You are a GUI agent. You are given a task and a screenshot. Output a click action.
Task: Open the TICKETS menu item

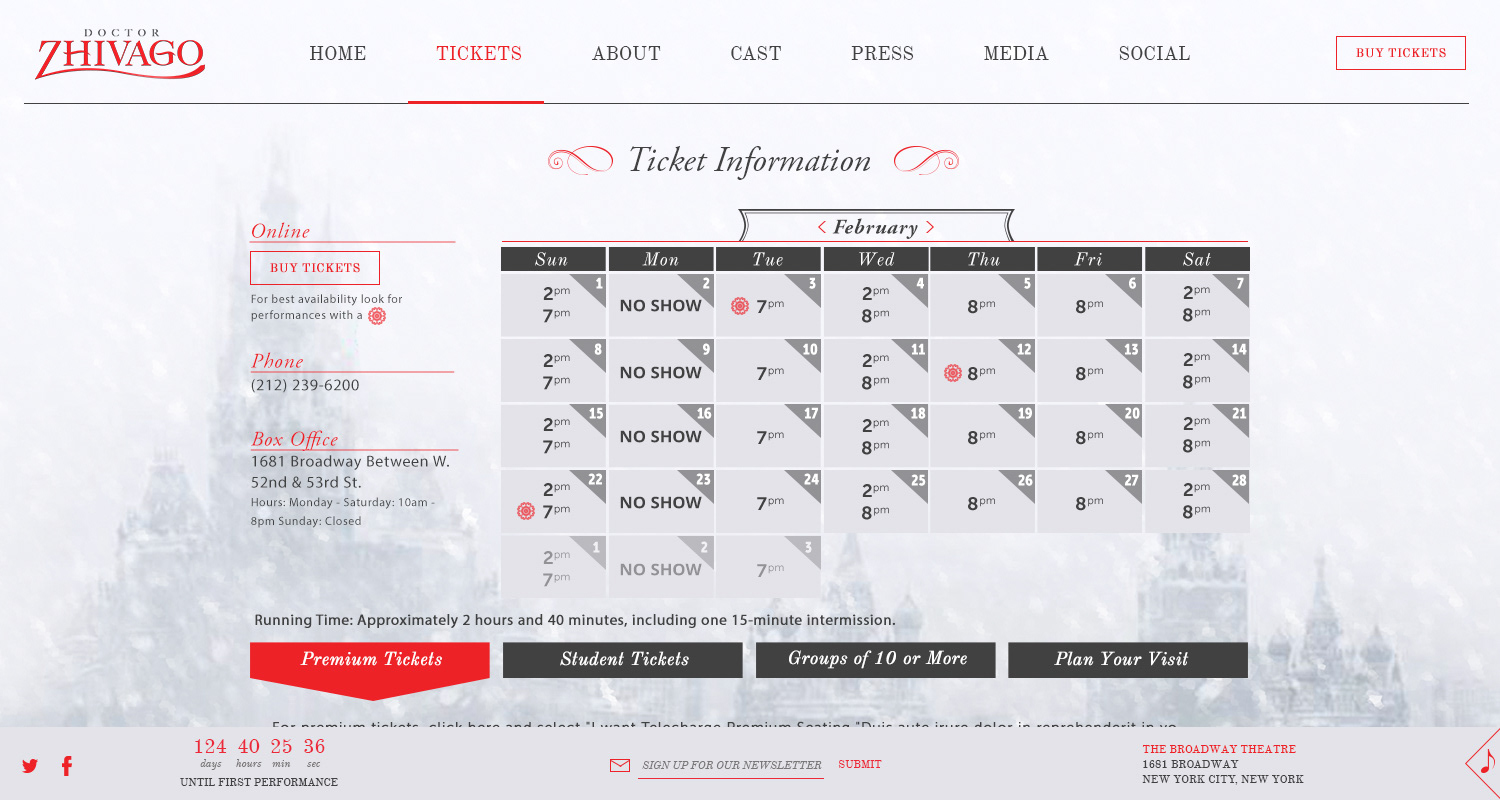(479, 54)
